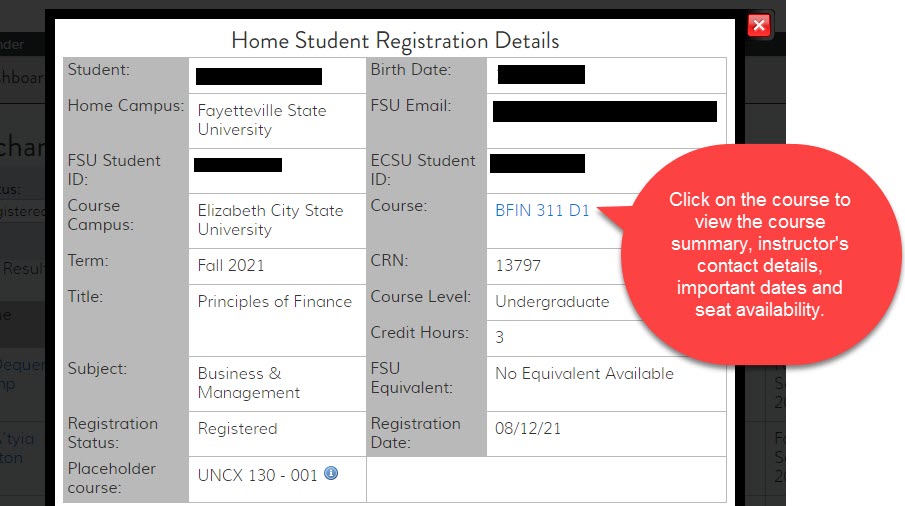
Task: Click the Registered status value
Action: point(237,428)
